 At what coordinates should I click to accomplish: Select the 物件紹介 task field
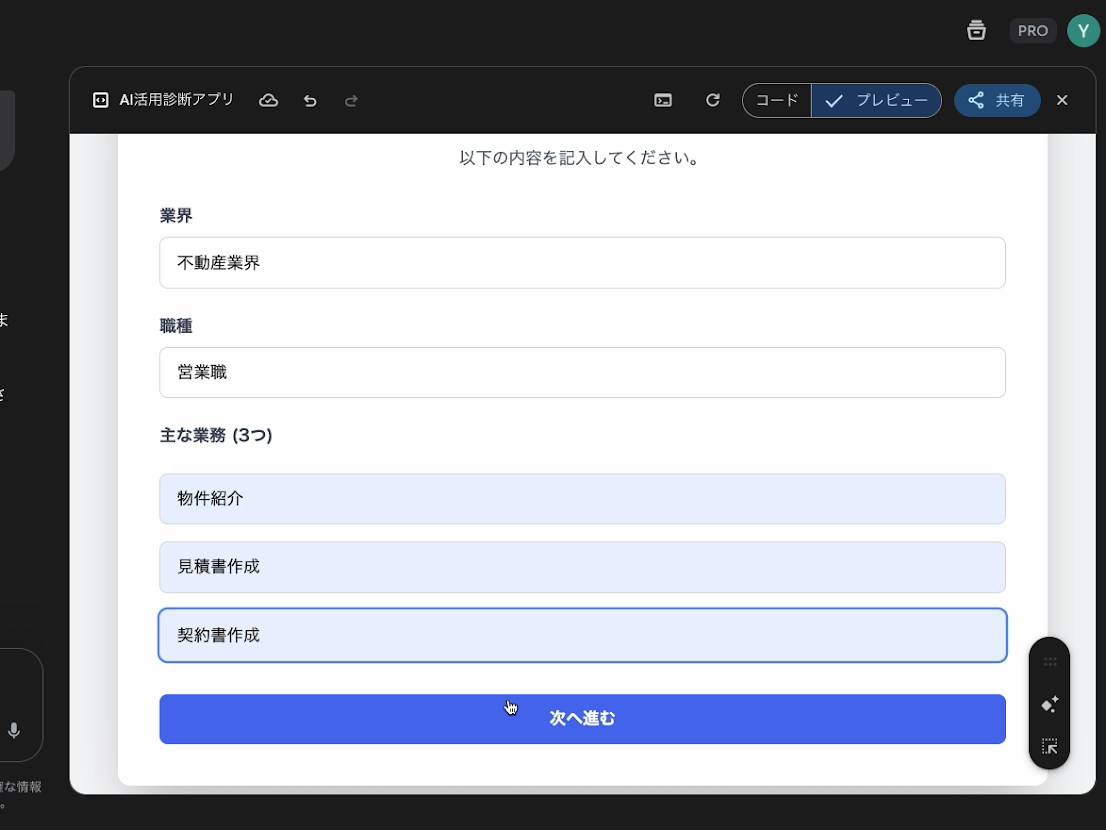(582, 499)
